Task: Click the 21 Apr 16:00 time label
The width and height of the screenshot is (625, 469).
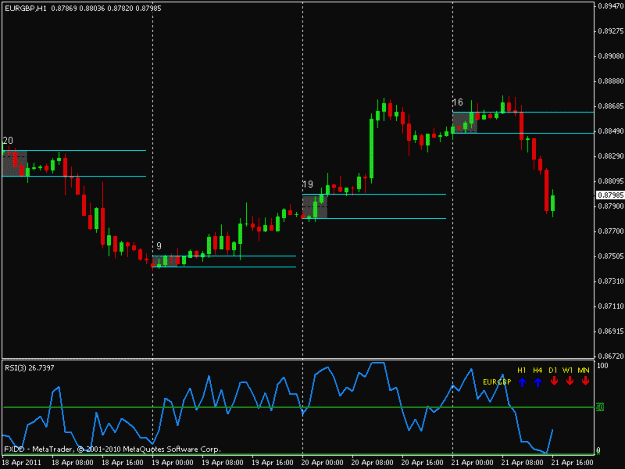Action: (x=572, y=463)
